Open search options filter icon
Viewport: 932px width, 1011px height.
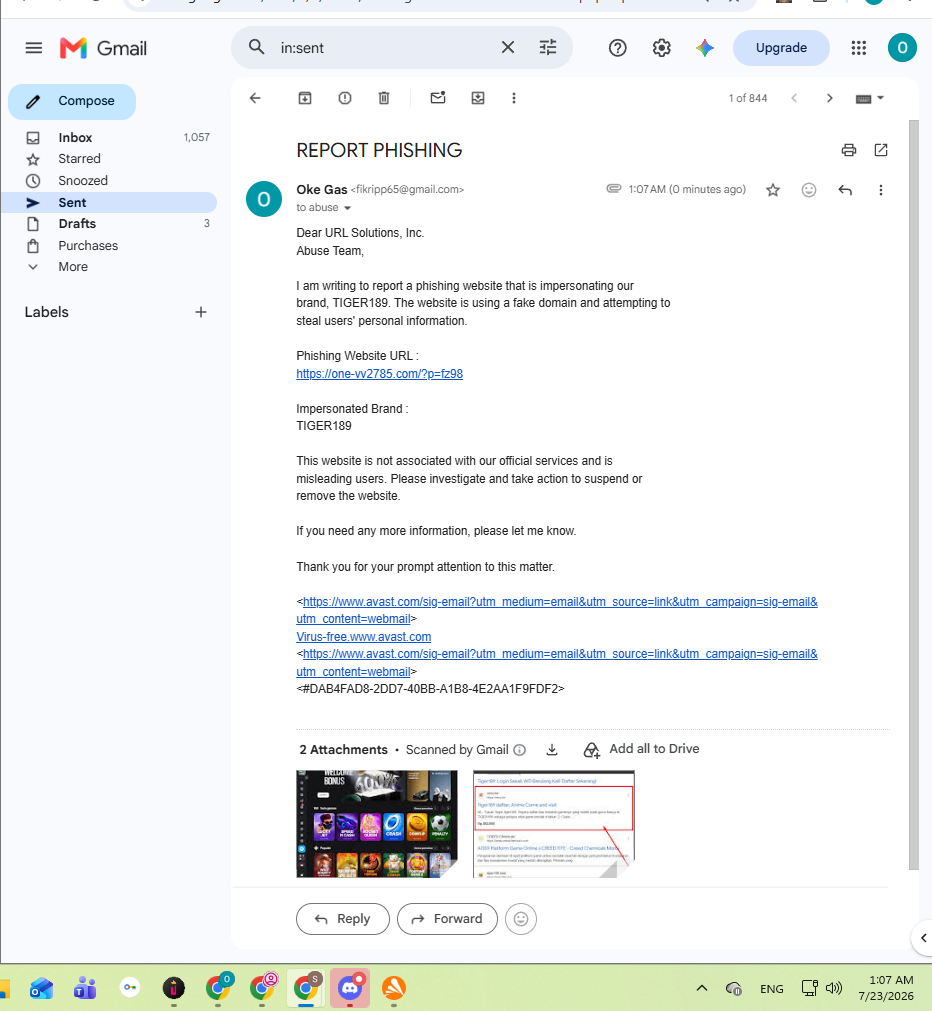548,47
